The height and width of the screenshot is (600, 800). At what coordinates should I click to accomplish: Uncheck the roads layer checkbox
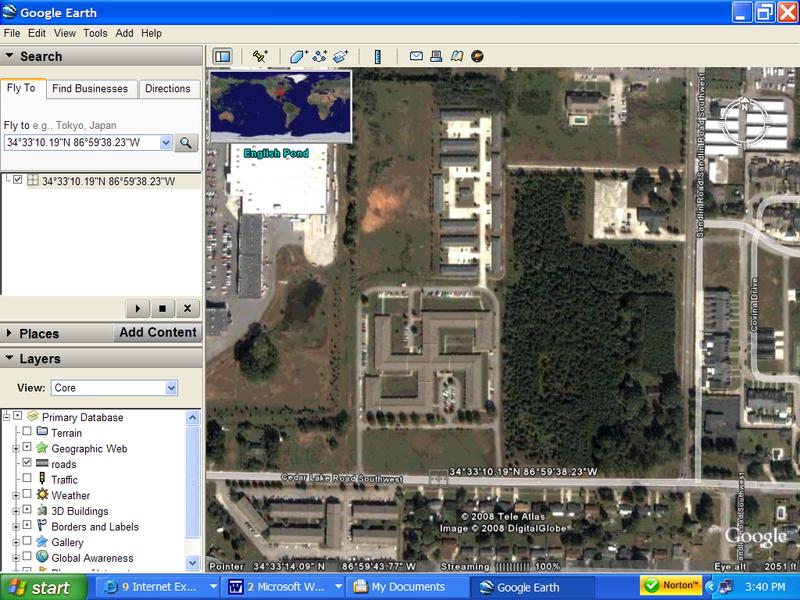pos(27,464)
